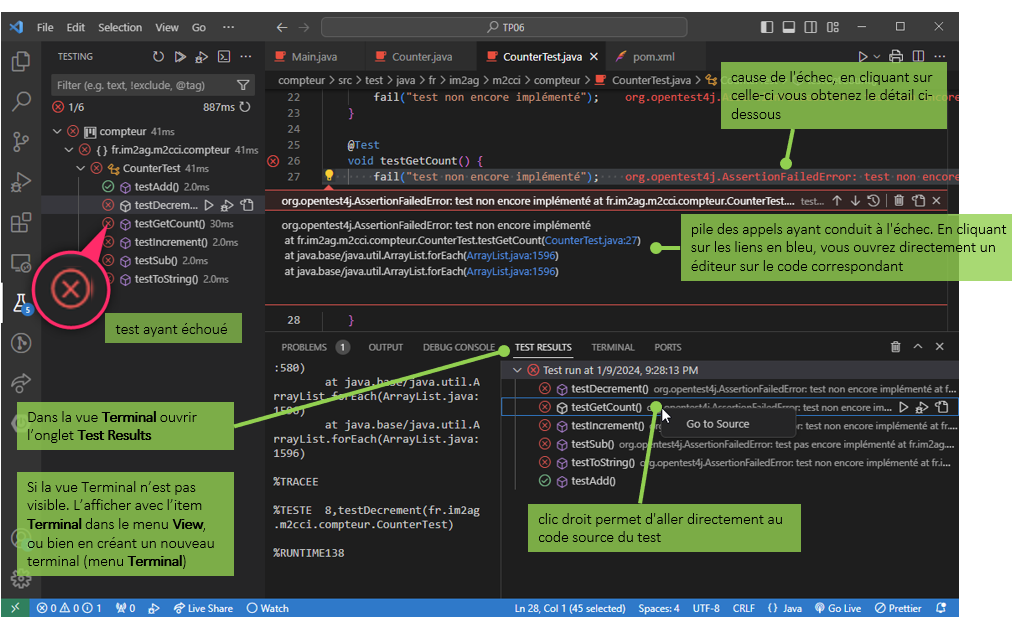Follow the CounterTest.java:27 link in stack trace
The image size is (1012, 627).
(x=592, y=241)
